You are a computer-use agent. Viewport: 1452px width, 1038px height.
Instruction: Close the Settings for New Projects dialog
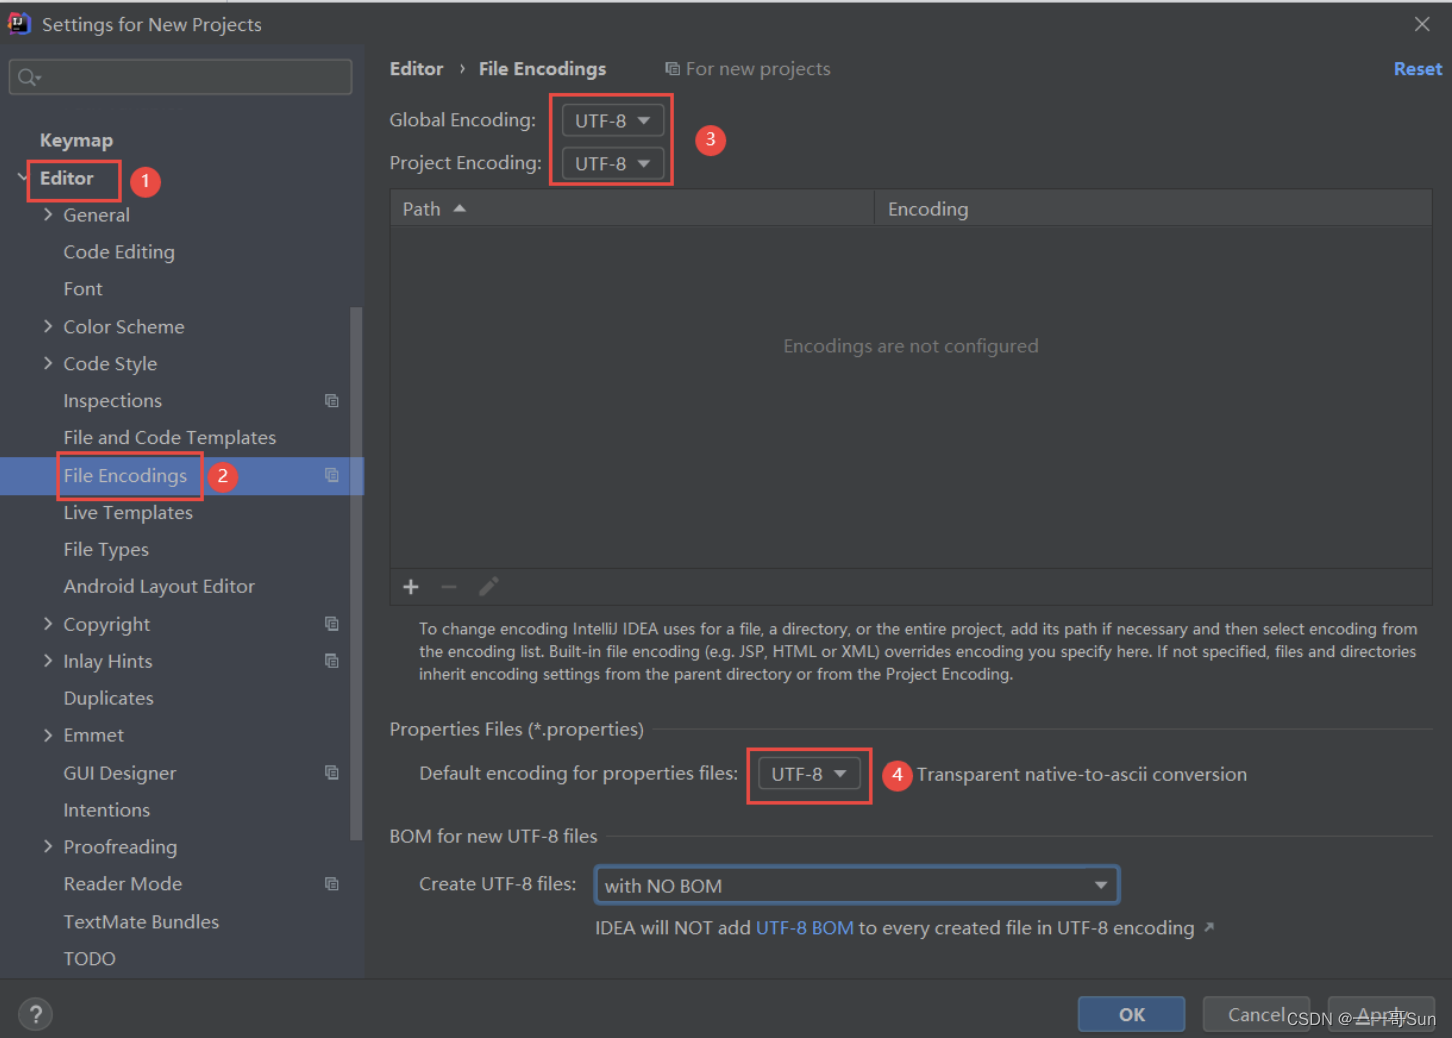pos(1422,24)
